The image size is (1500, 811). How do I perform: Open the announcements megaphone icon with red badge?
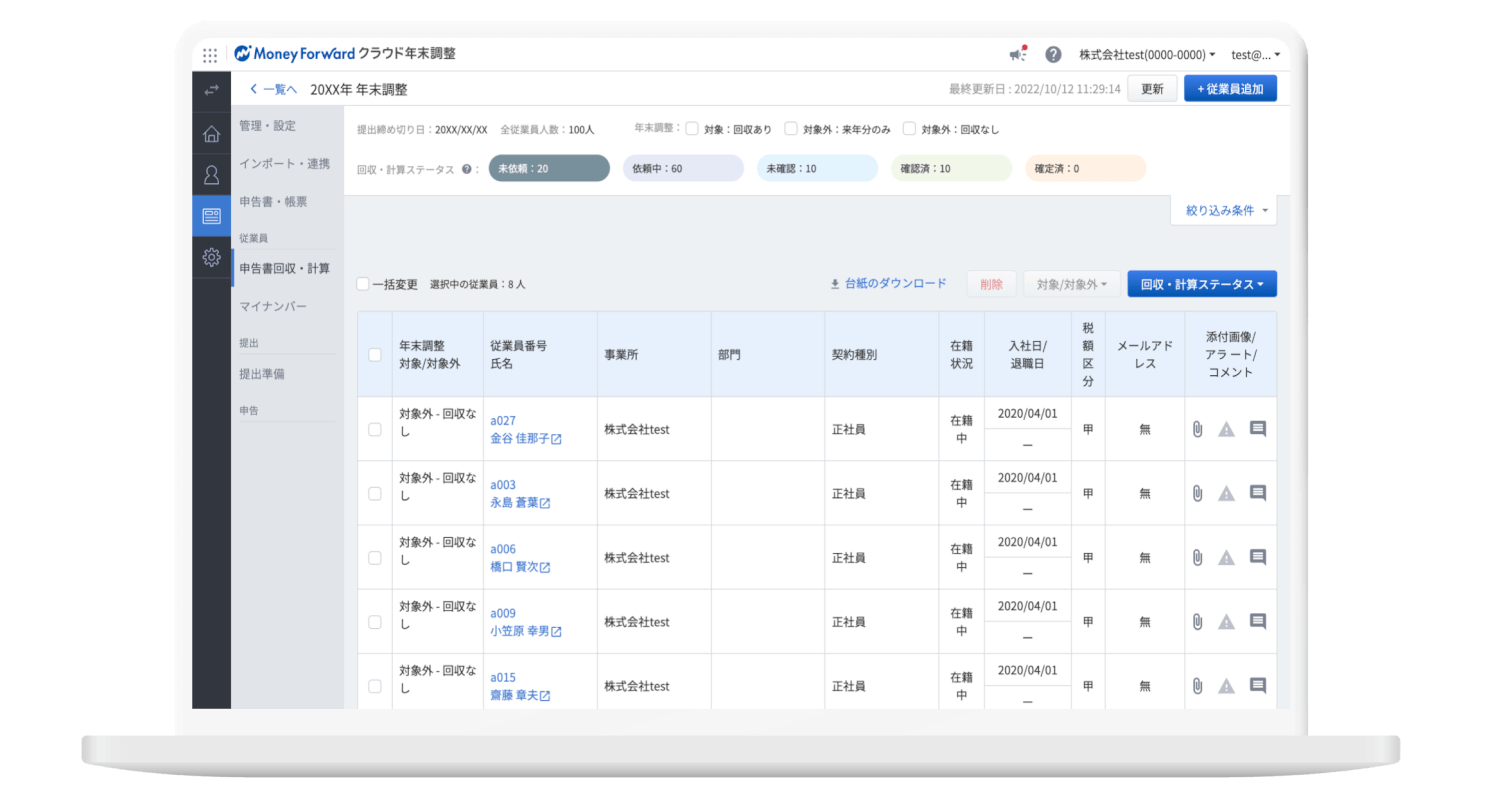pos(1018,54)
